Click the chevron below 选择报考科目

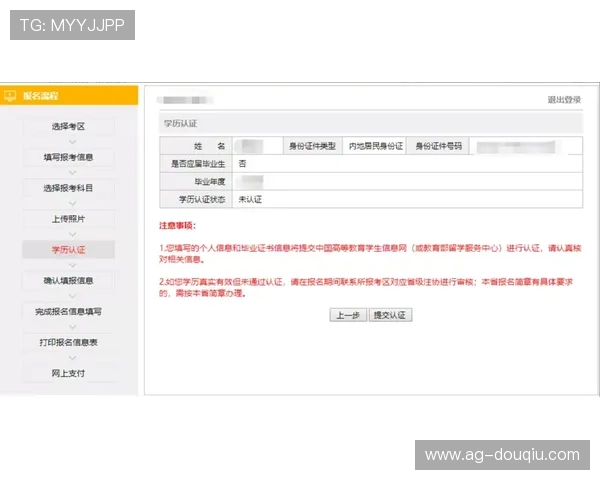[x=72, y=203]
